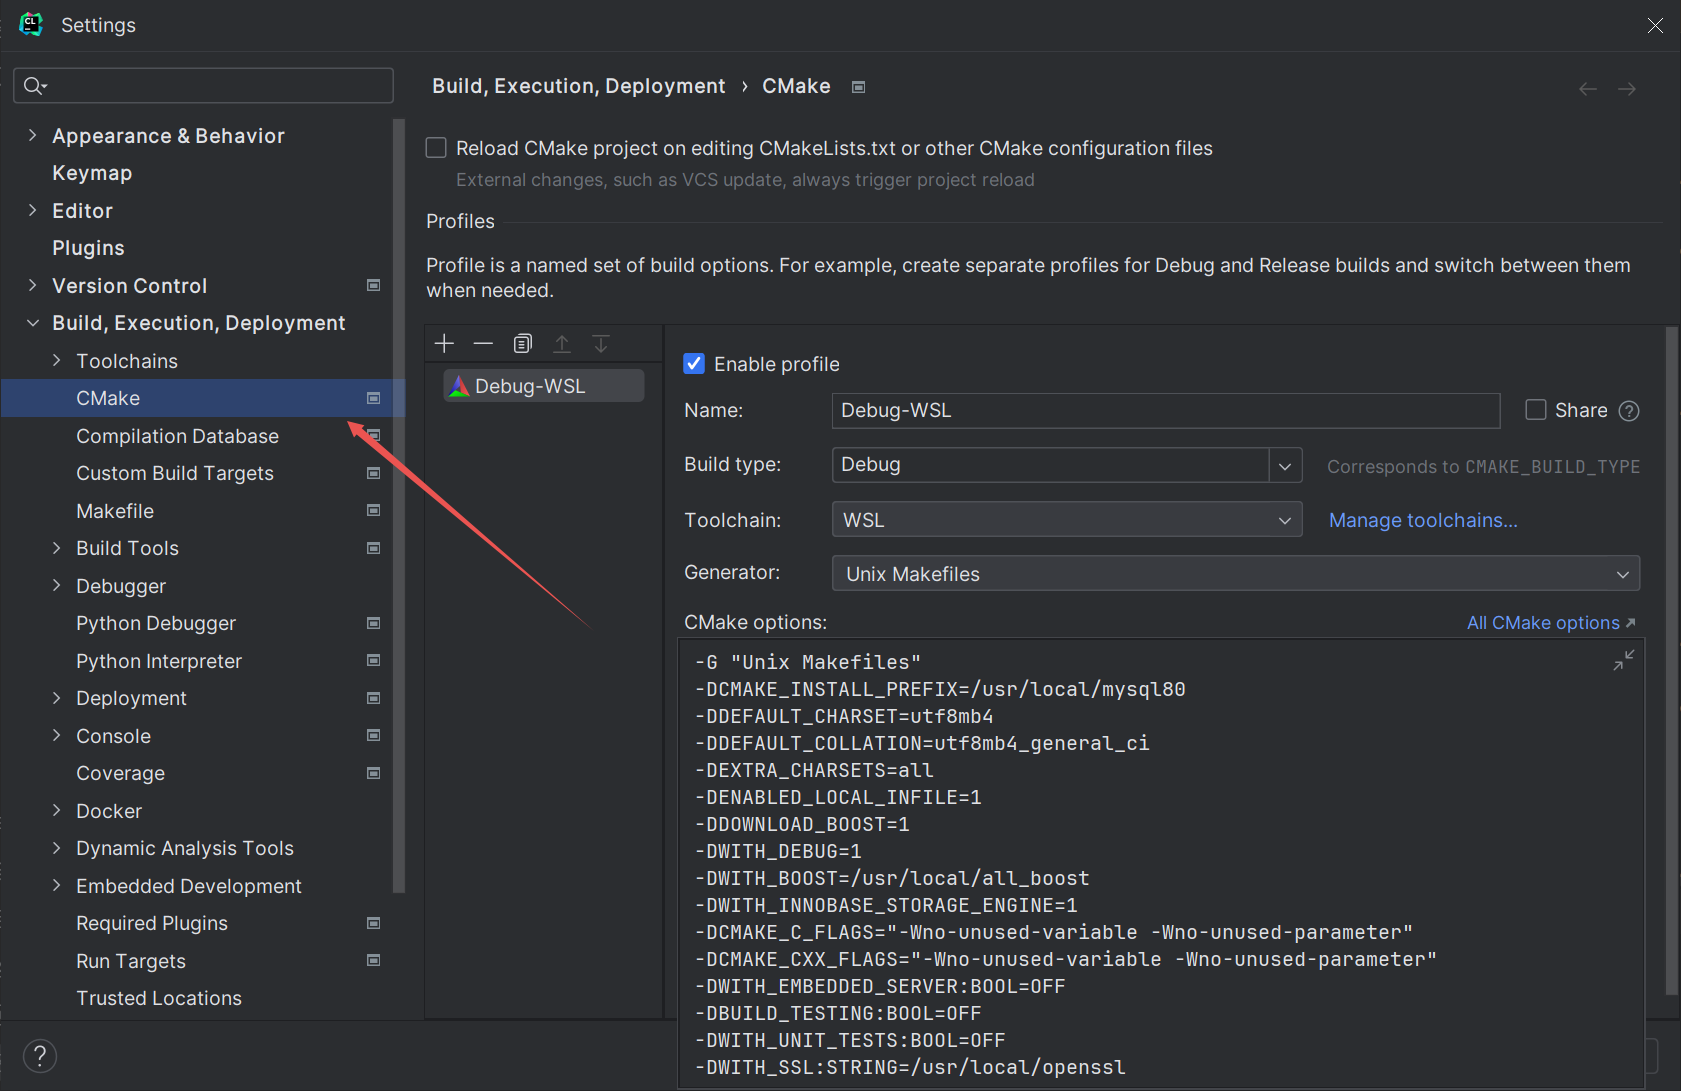The width and height of the screenshot is (1681, 1091).
Task: Click the search magnifier icon
Action: [x=34, y=86]
